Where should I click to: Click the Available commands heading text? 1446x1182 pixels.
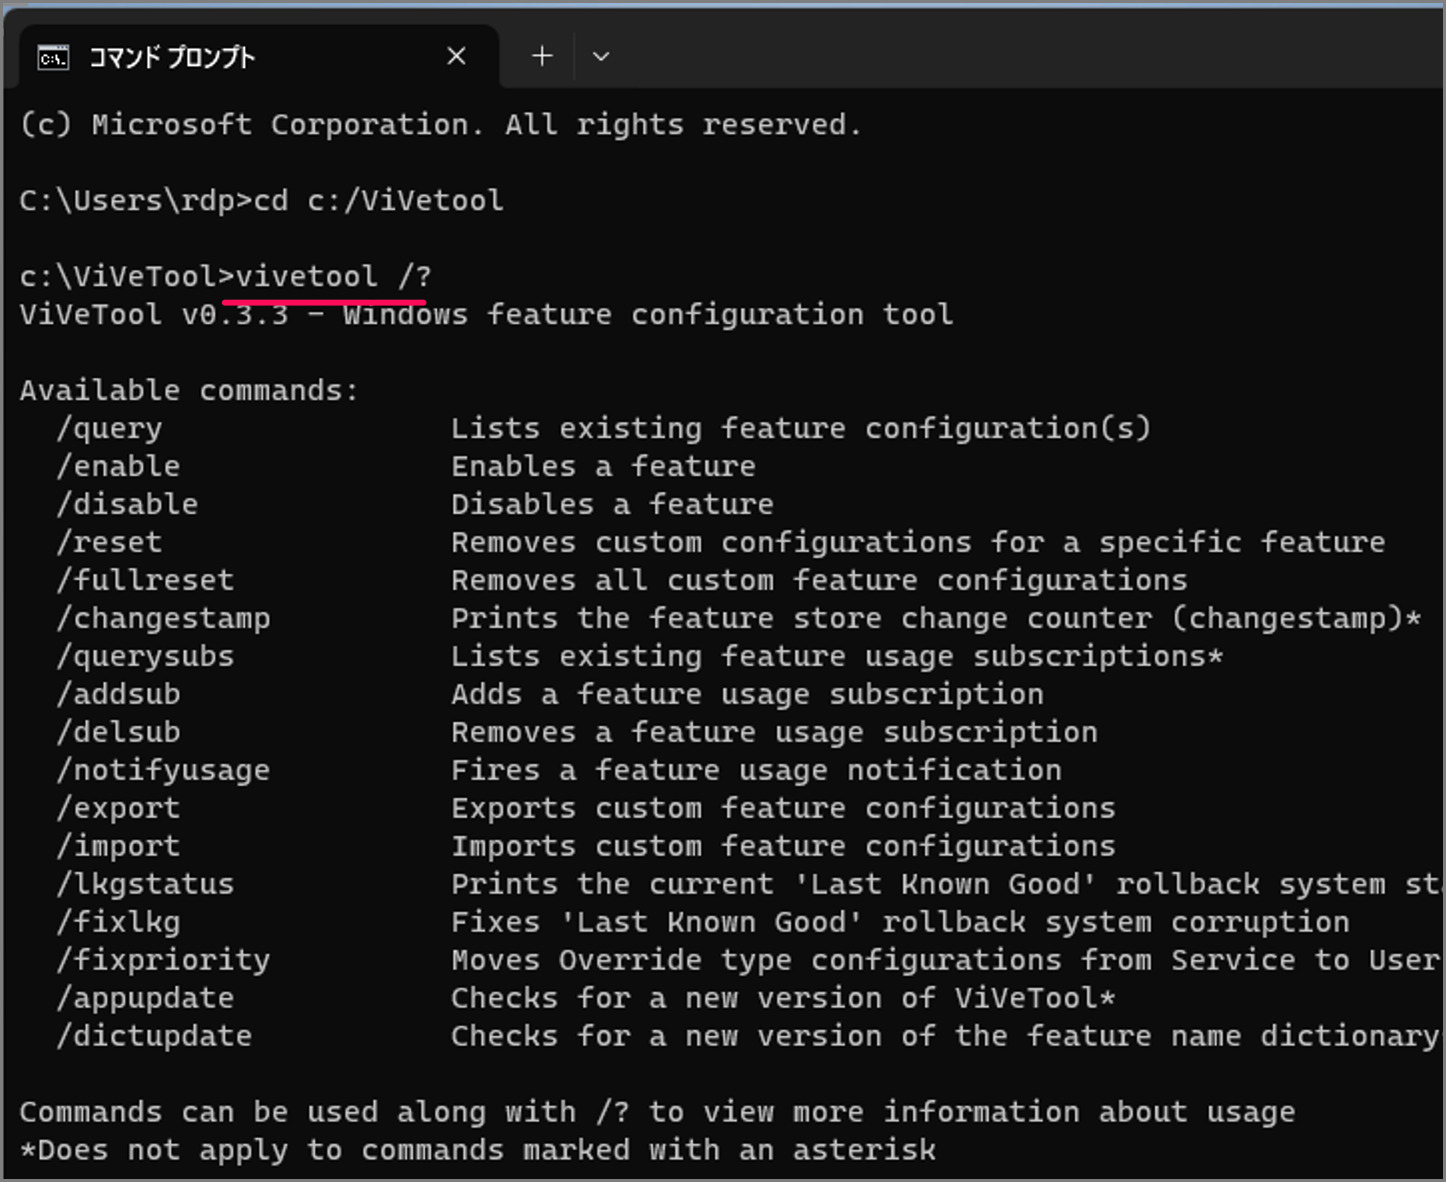pos(188,390)
